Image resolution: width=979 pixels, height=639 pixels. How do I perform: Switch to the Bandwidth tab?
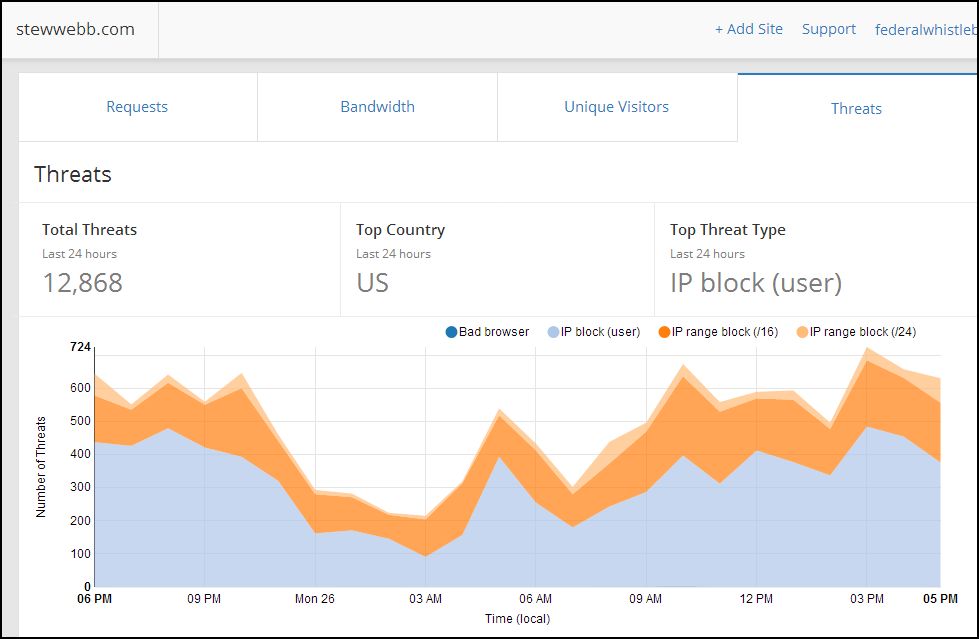[x=377, y=107]
